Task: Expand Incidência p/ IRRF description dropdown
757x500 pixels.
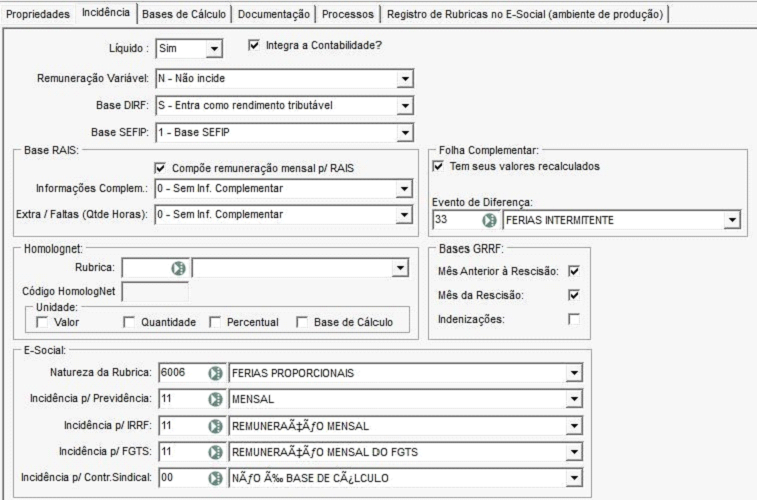Action: coord(574,426)
